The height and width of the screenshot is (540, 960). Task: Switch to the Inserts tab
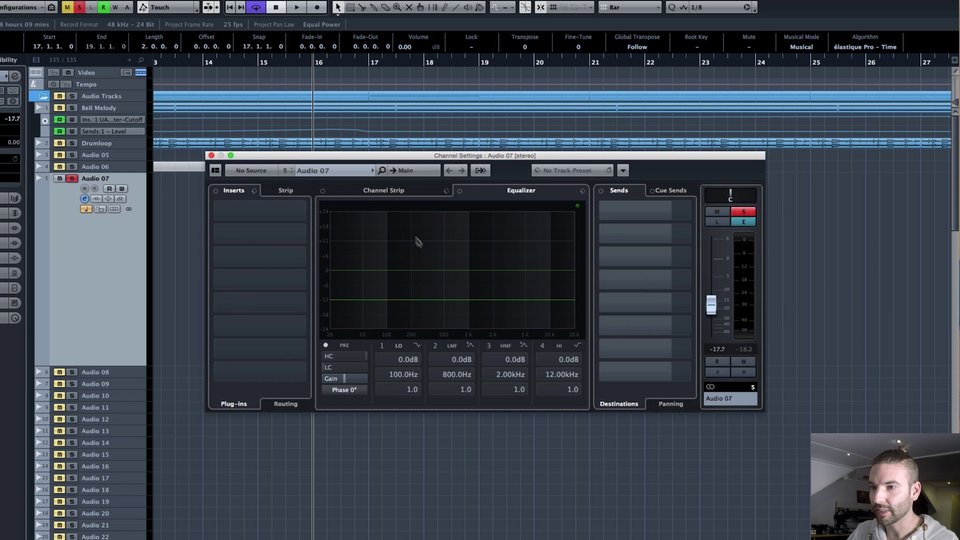tap(234, 190)
